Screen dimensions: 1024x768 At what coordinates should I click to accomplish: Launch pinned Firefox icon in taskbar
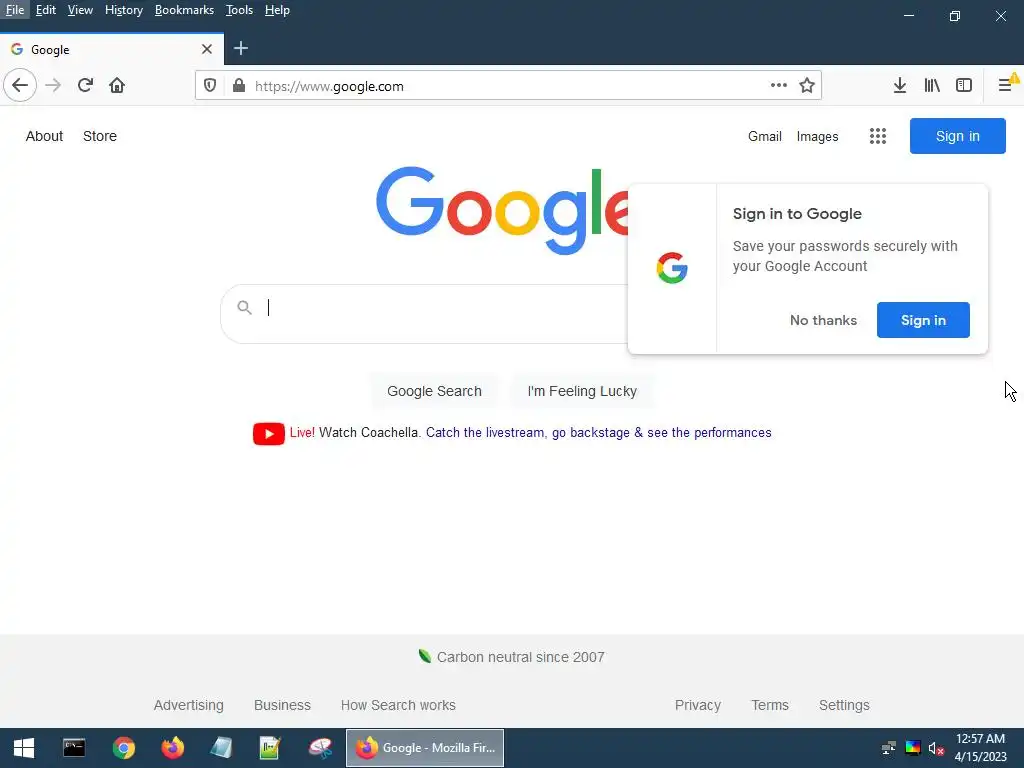[172, 748]
